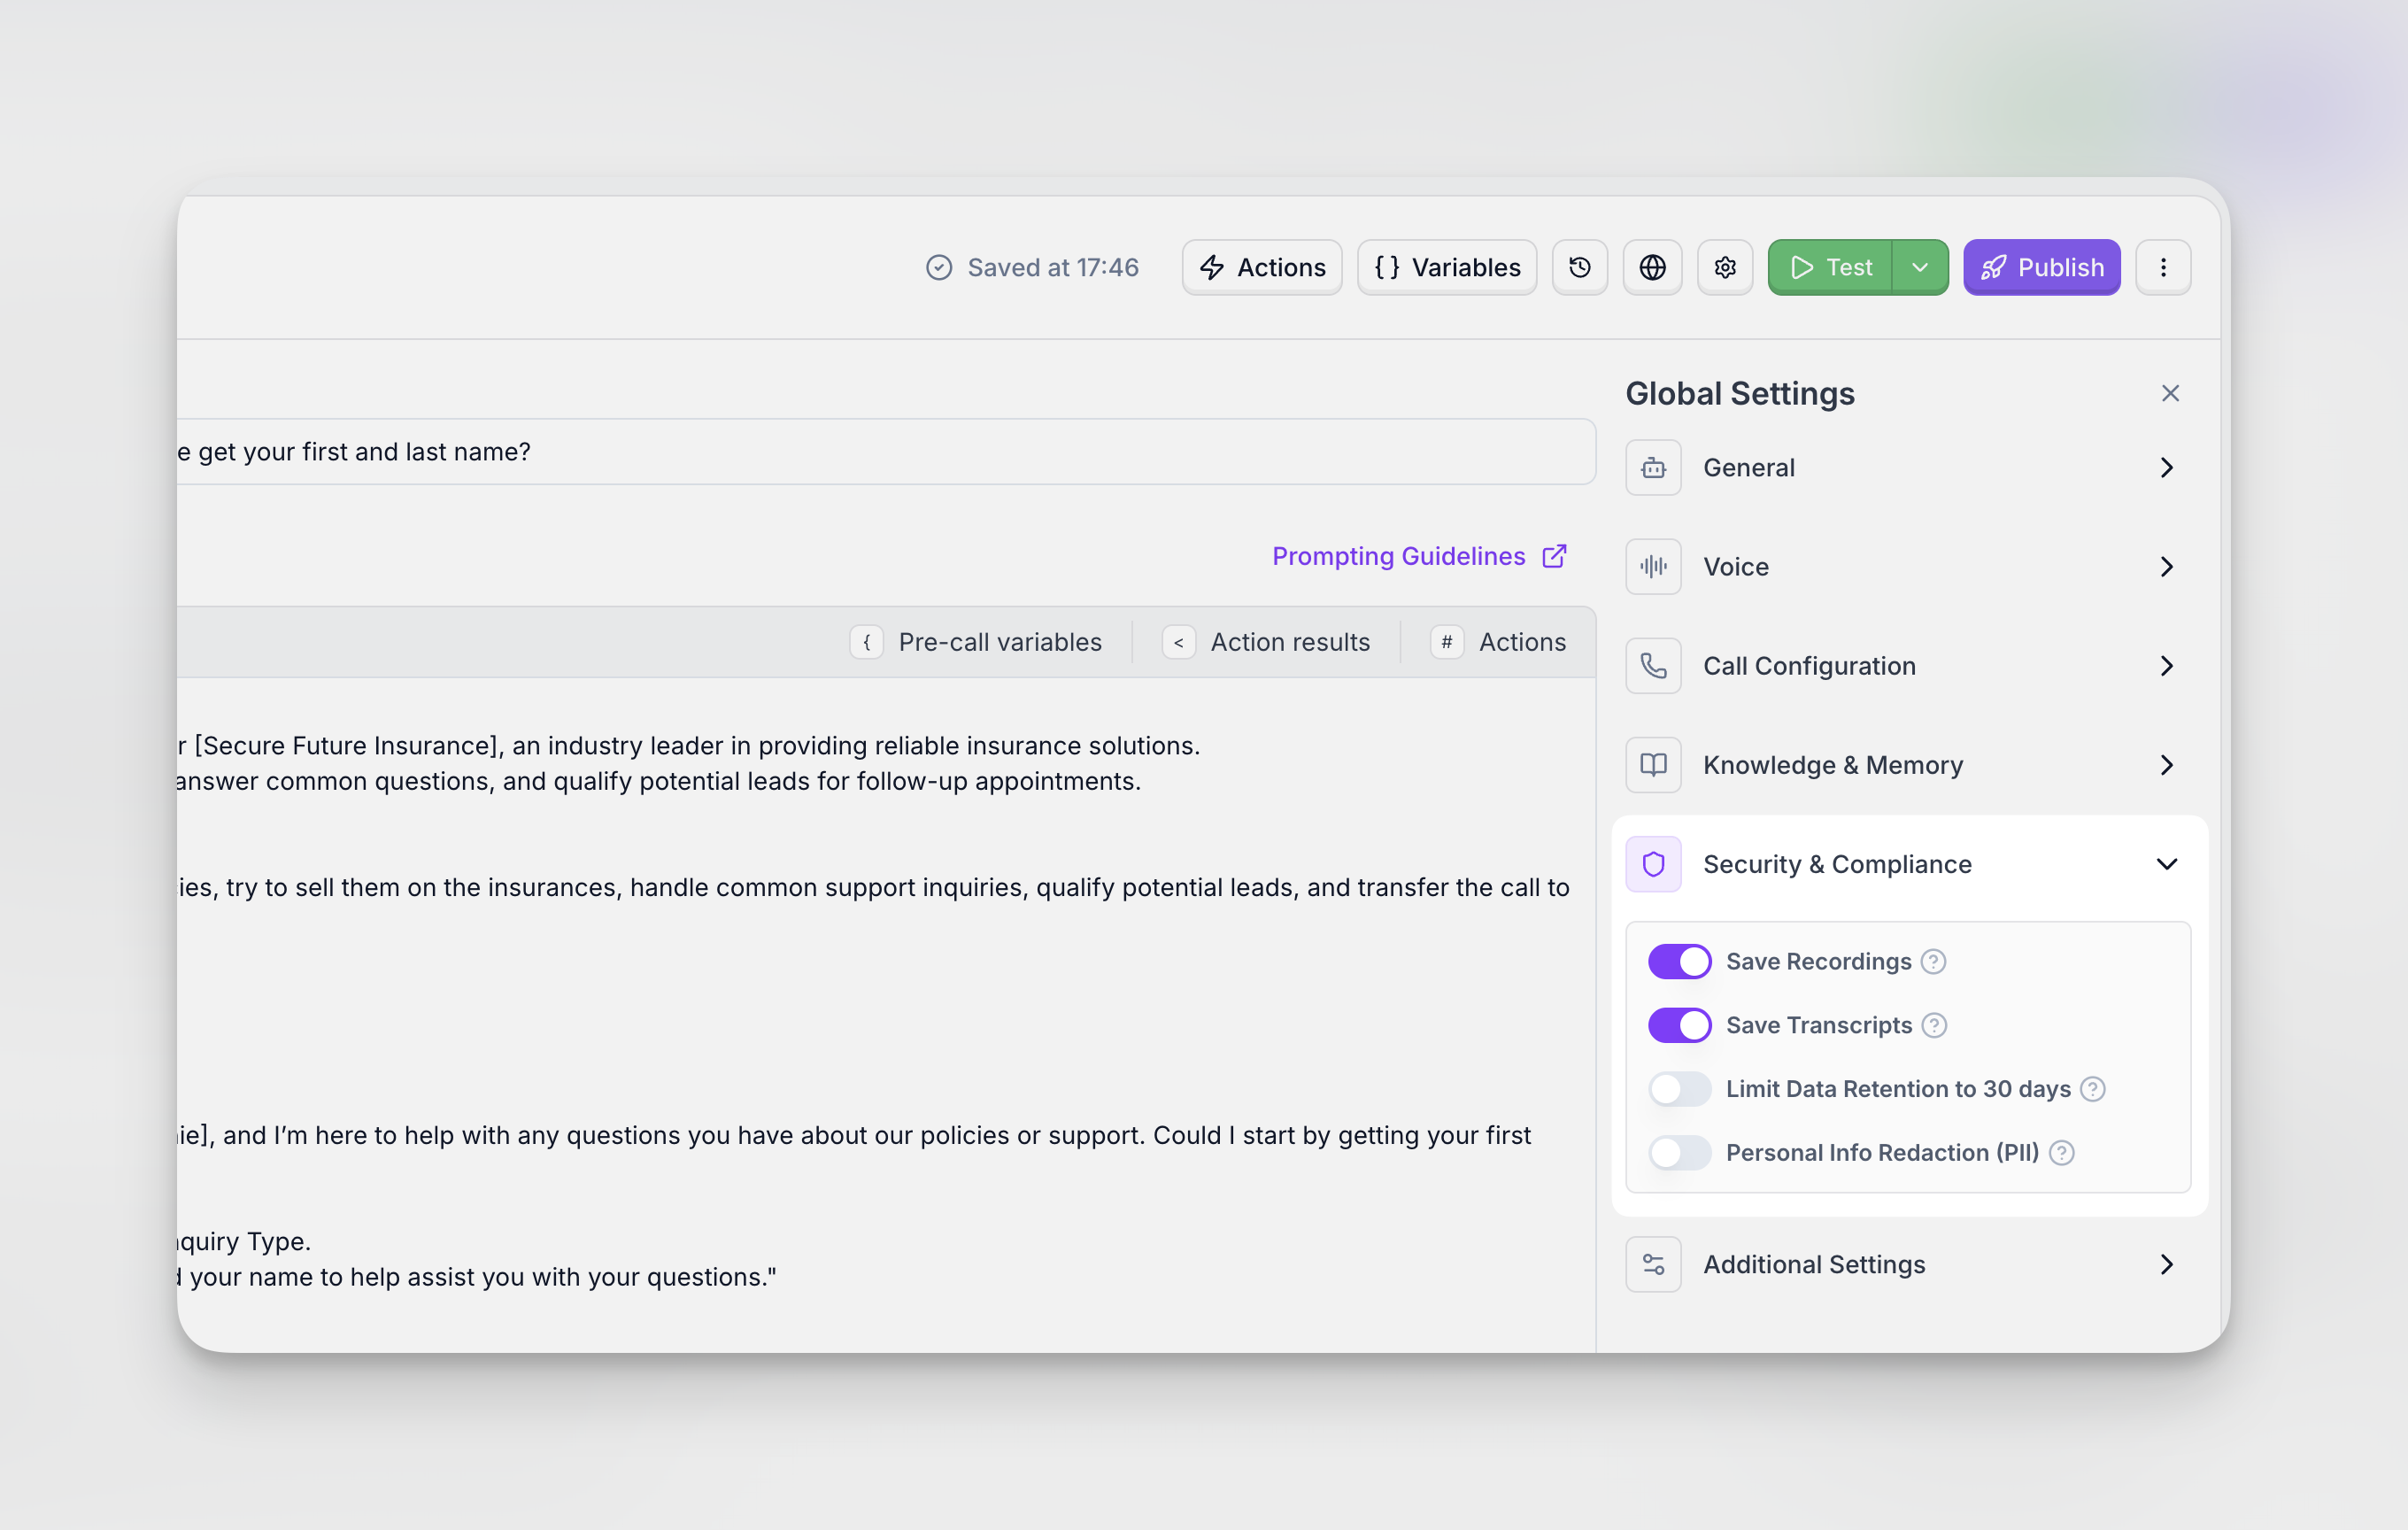Open the Pre-call variables tab
Screen dimensions: 2408x1530
click(979, 641)
